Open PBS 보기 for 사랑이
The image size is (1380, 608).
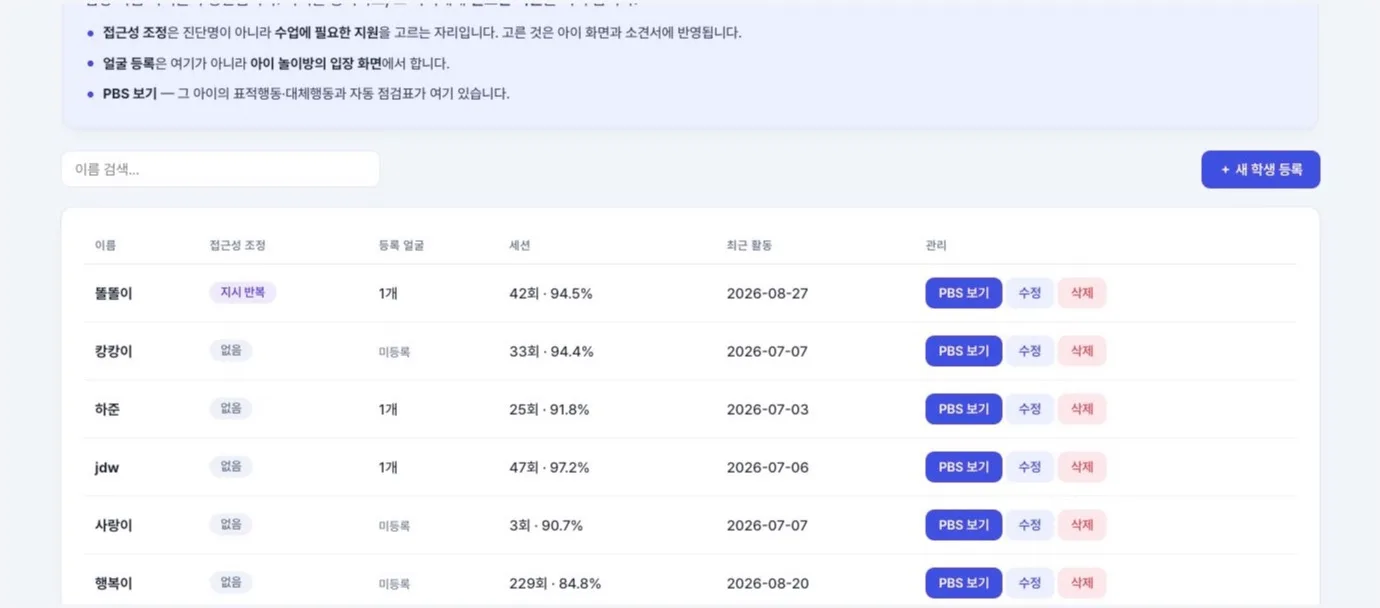tap(963, 525)
